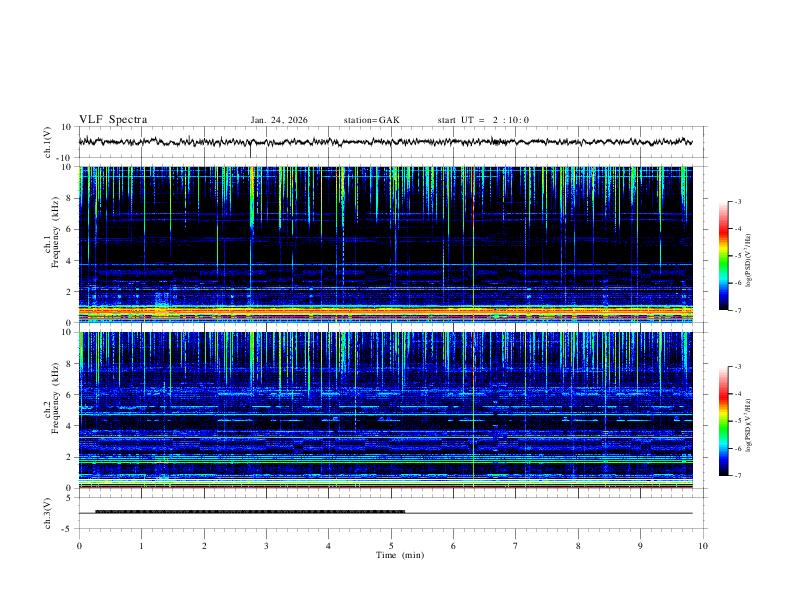Click the bright vertical line near 6.3 min in ch.1

coord(473,244)
